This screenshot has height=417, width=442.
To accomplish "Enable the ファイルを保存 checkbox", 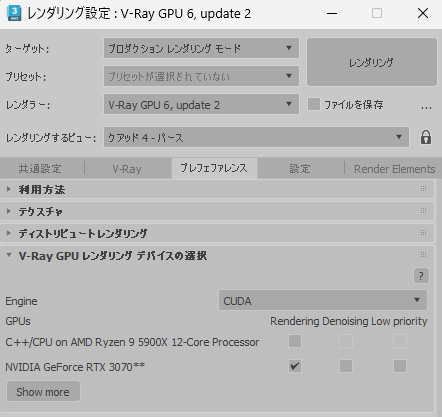I will click(x=314, y=104).
